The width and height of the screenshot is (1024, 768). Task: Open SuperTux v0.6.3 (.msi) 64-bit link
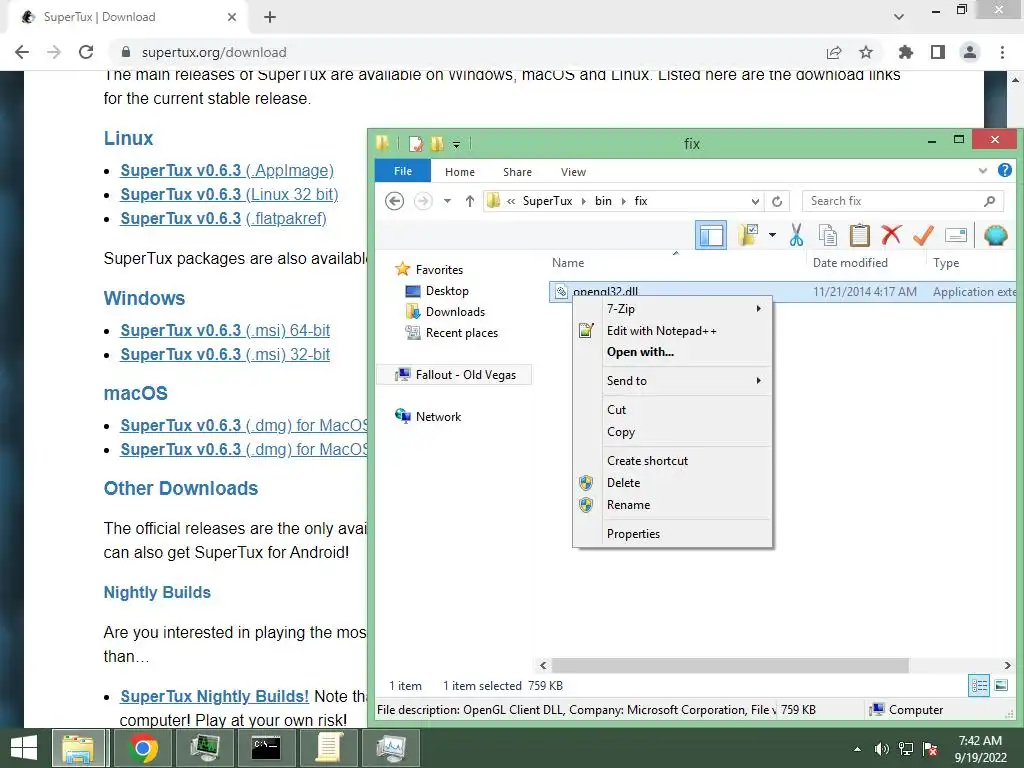coord(225,330)
